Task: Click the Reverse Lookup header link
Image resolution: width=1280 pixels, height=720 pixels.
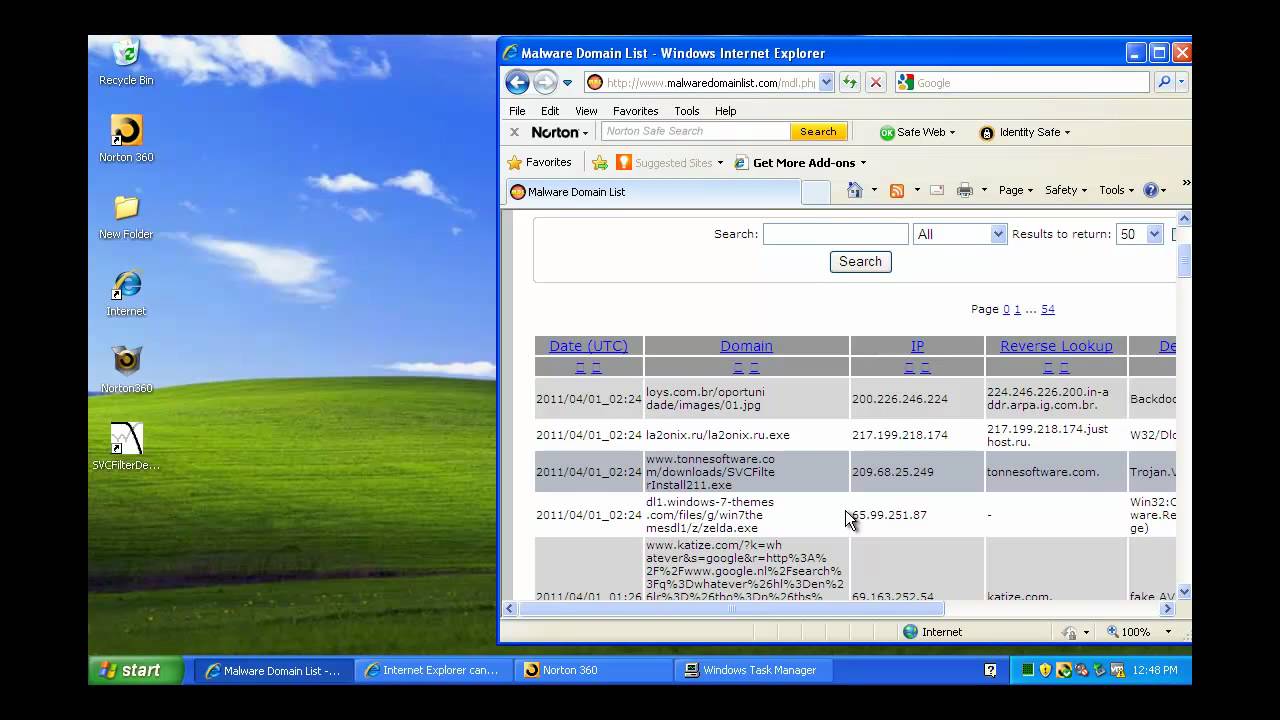Action: [x=1056, y=346]
